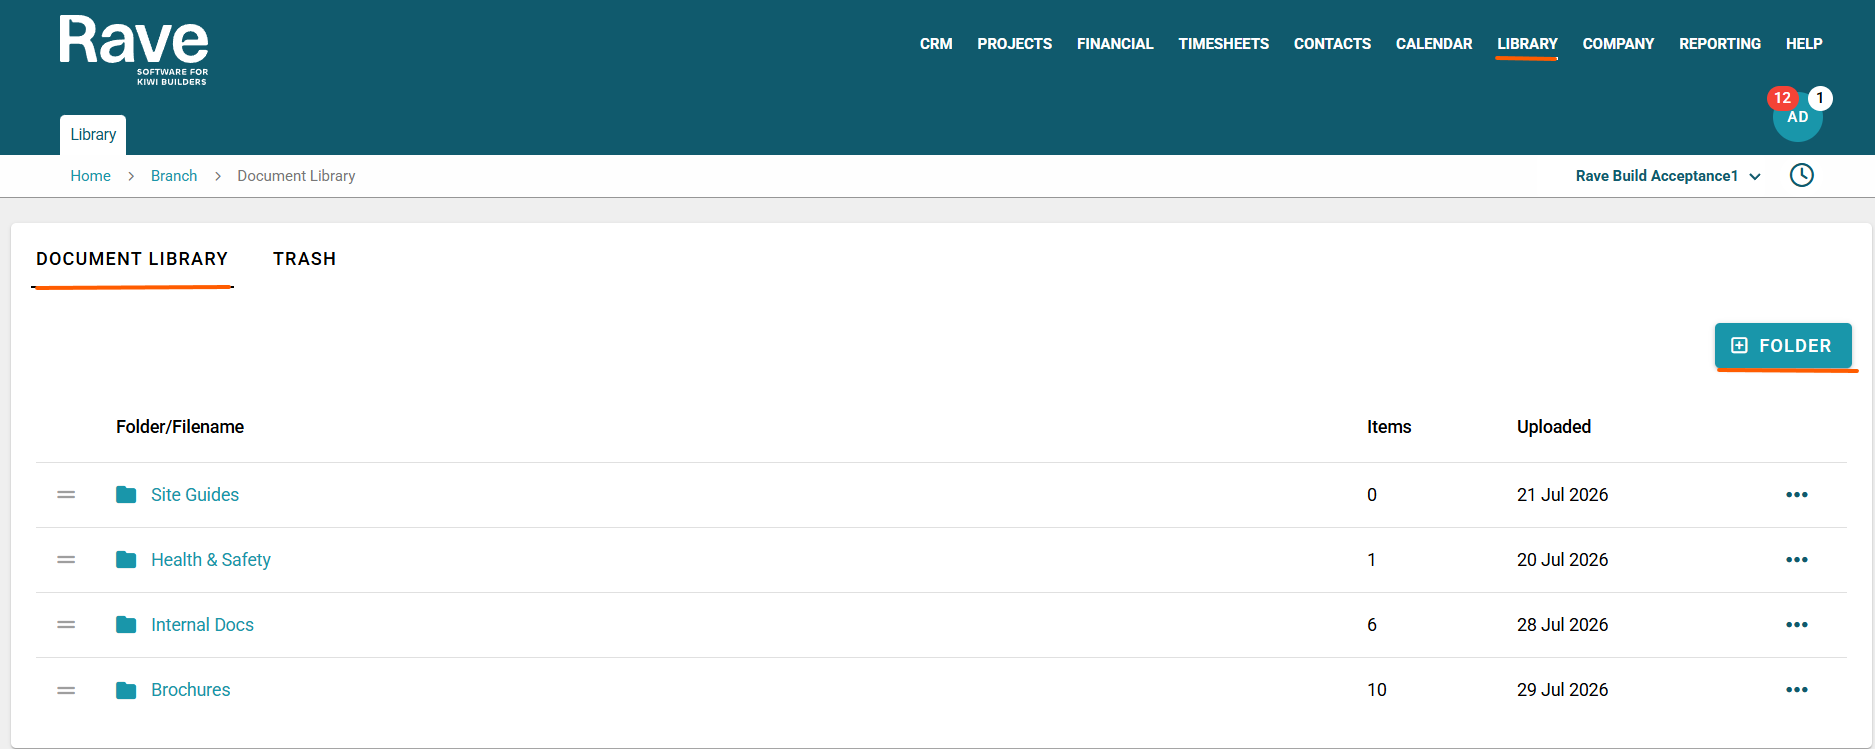Click the Rave logo
Screen dimensions: 1875x749
pyautogui.click(x=134, y=50)
